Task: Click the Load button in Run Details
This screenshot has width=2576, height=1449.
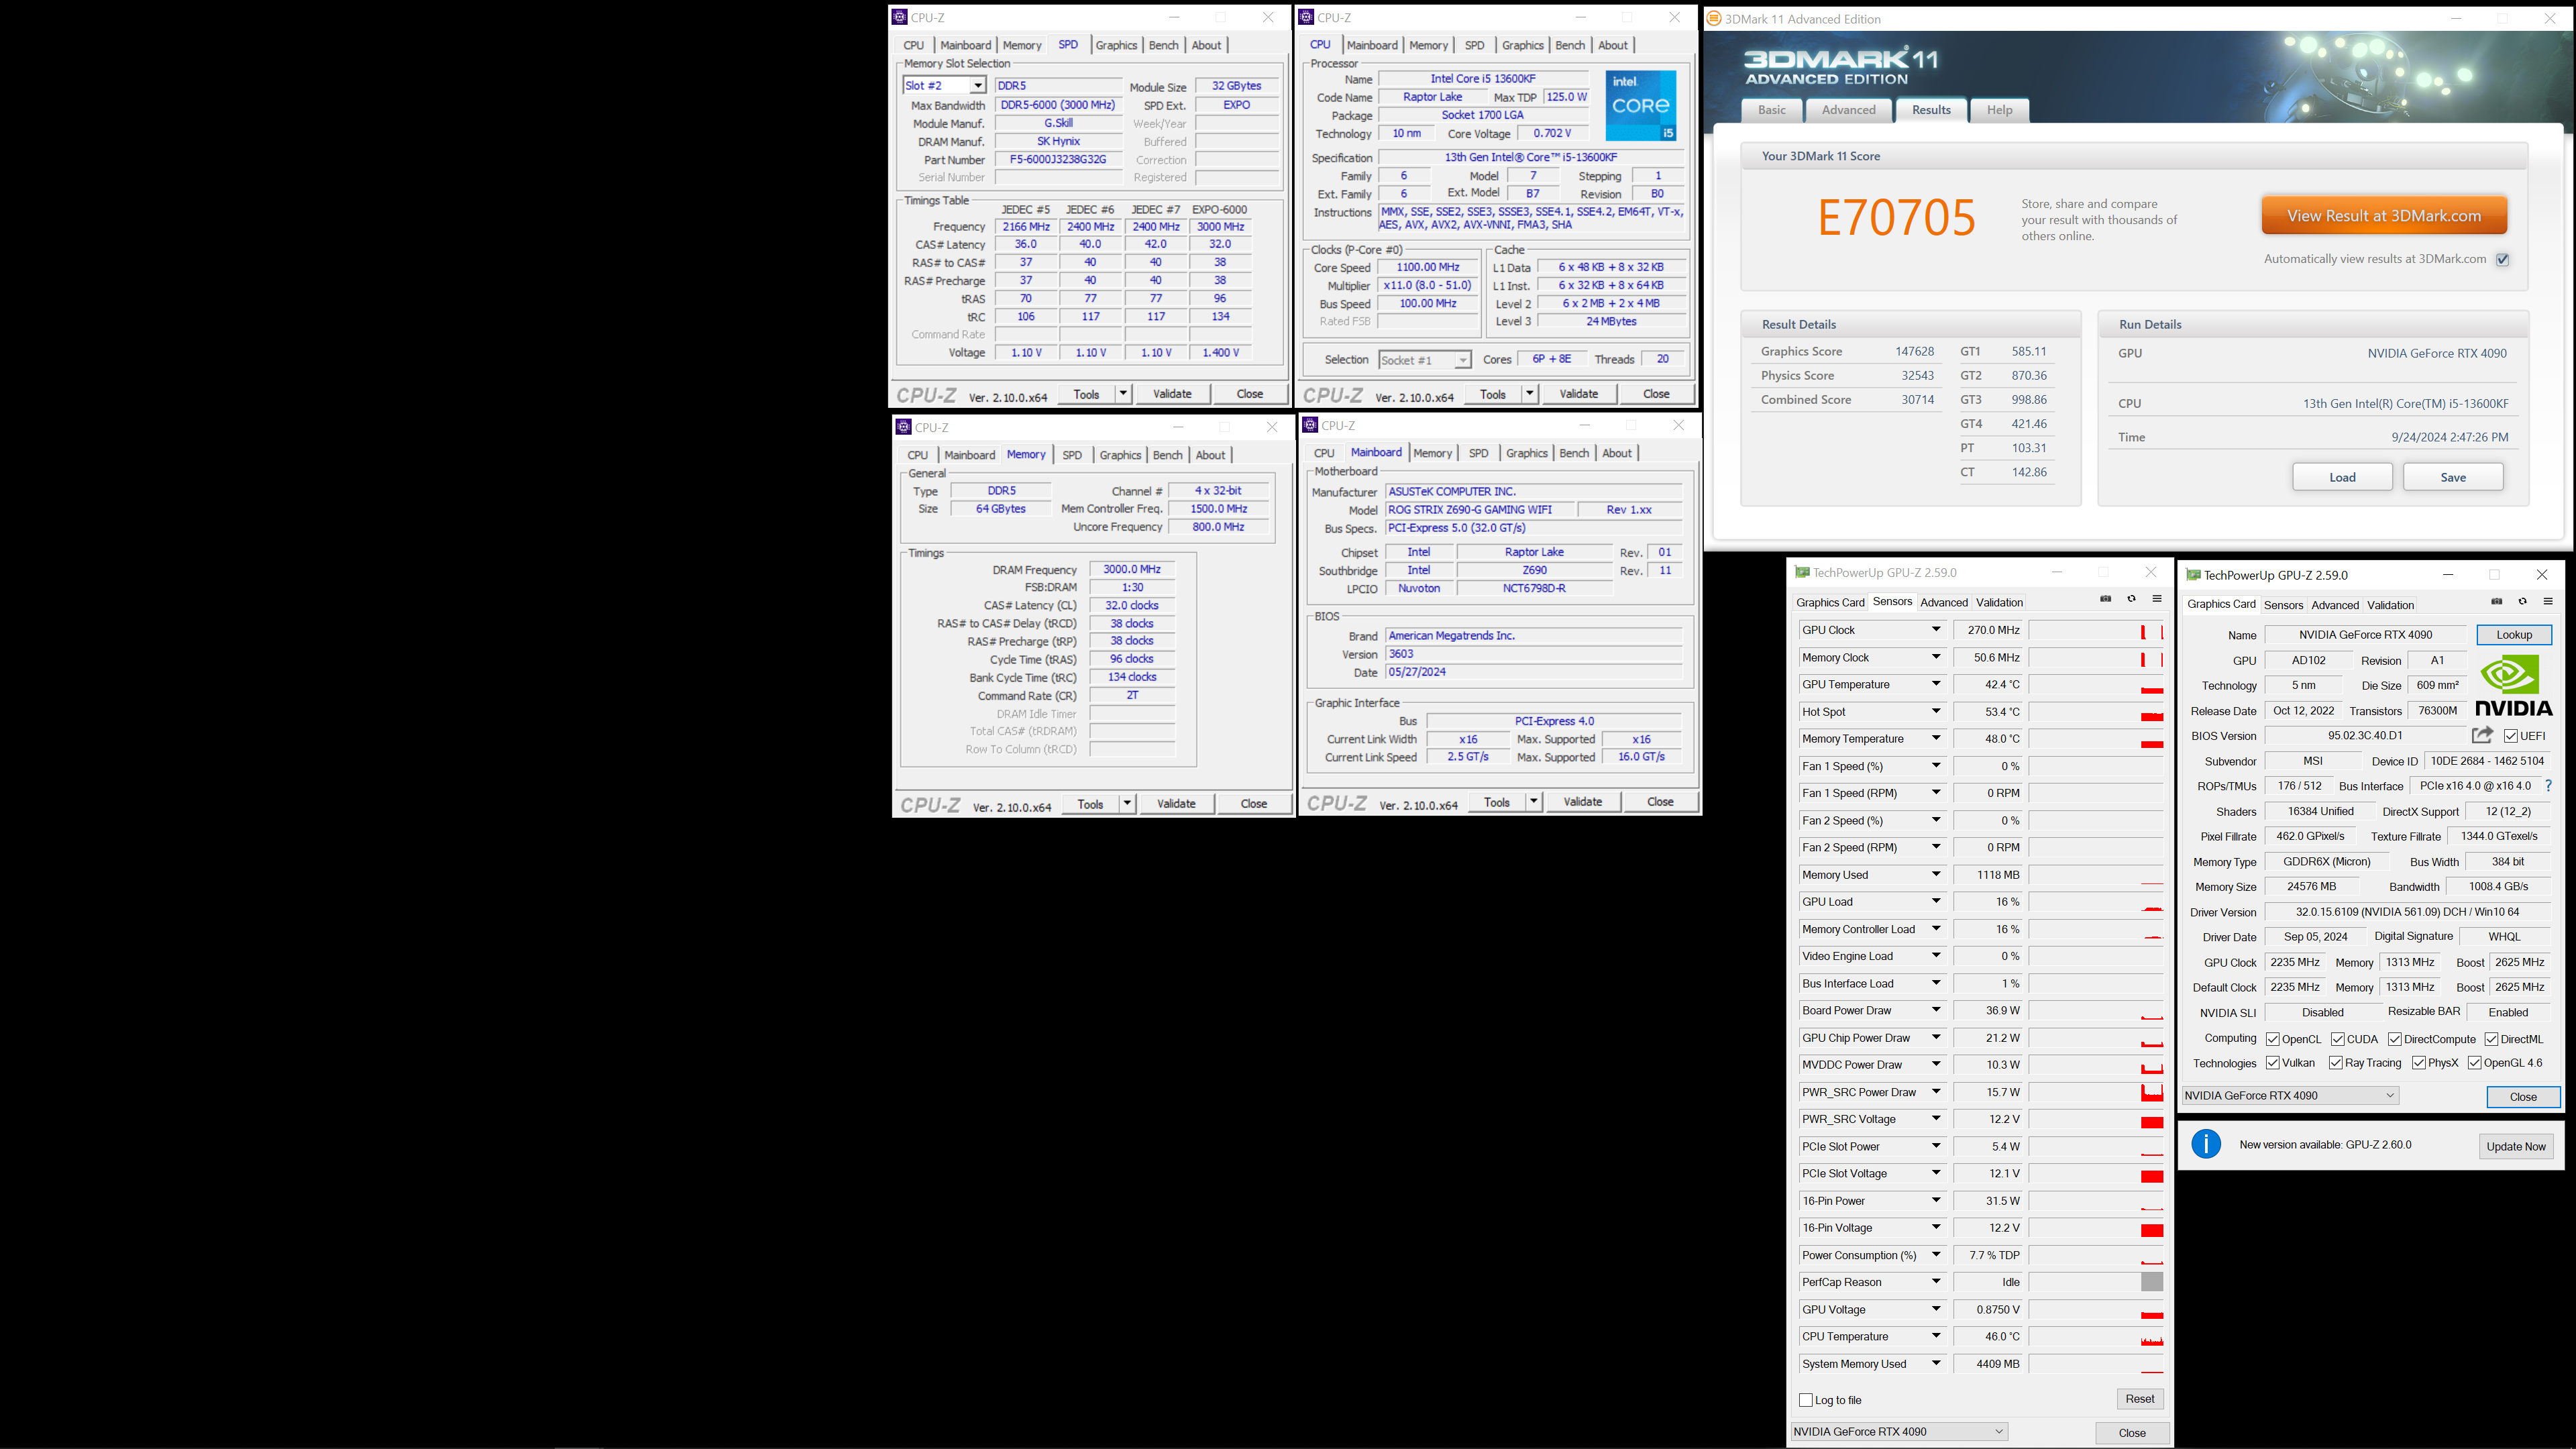Action: 2342,477
